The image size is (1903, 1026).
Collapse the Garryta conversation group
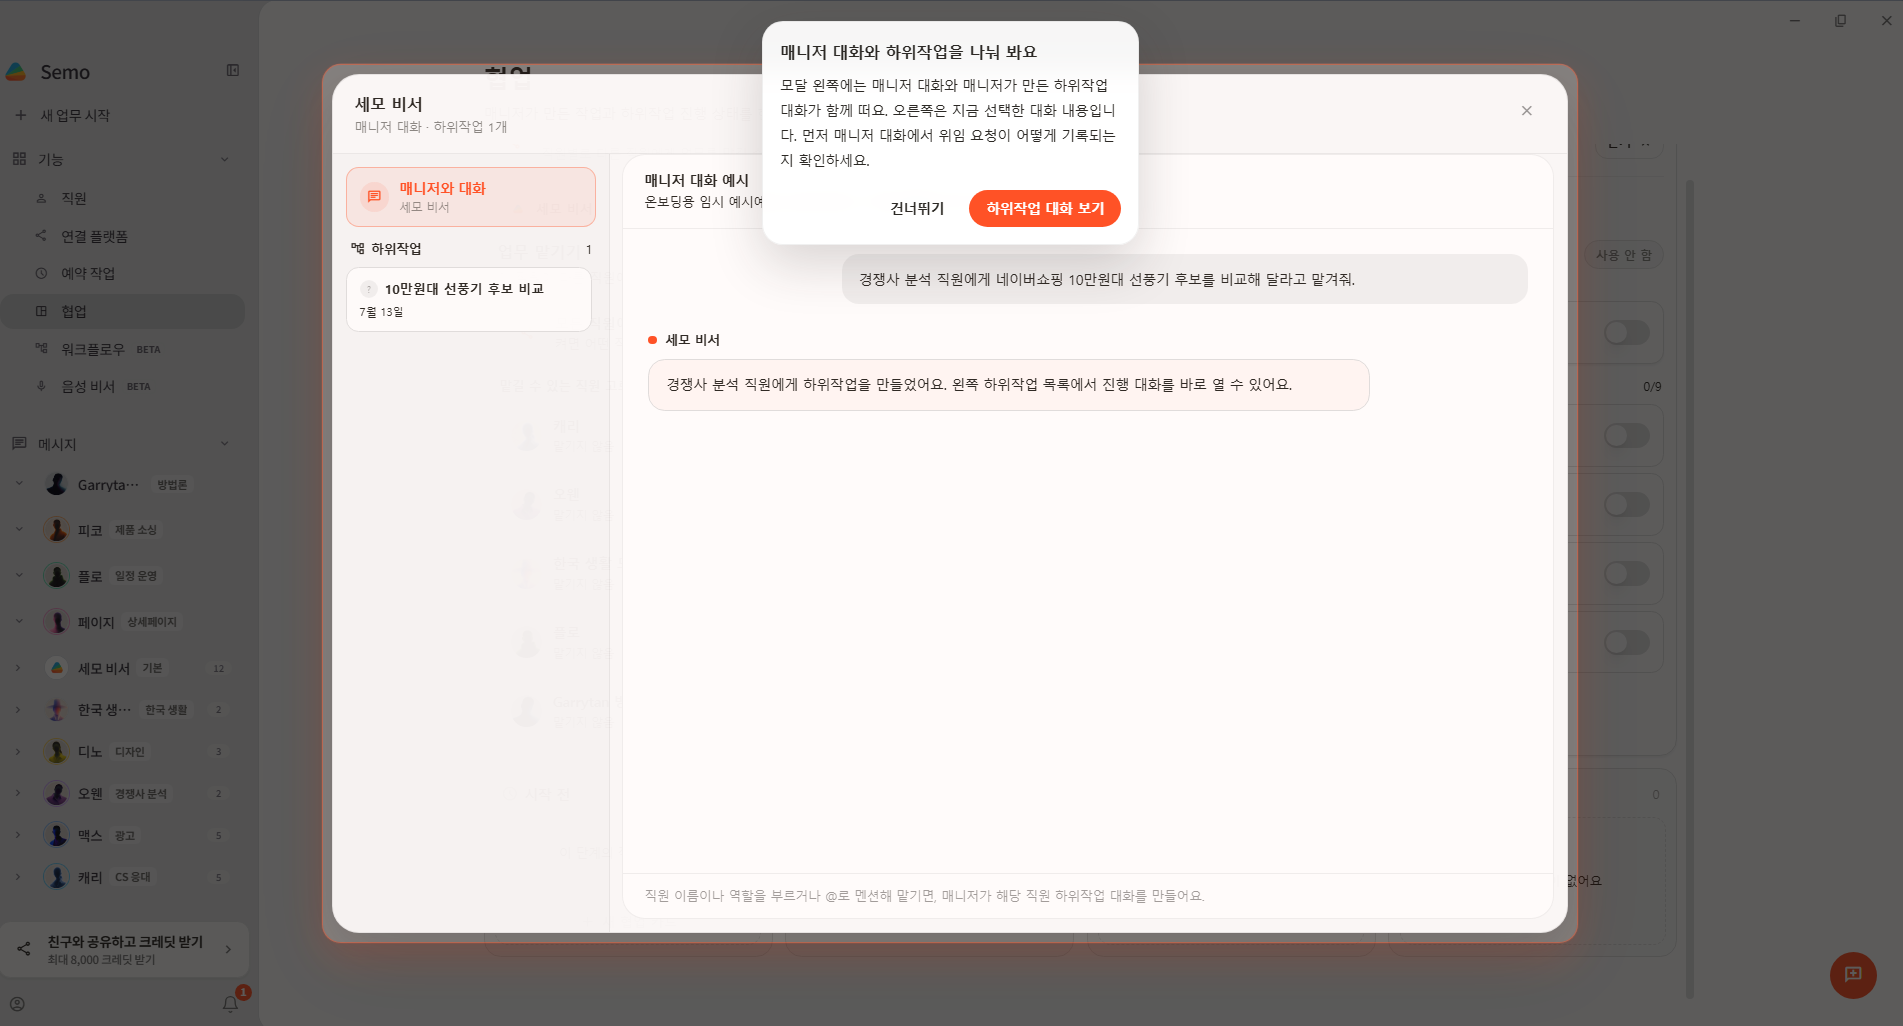(18, 484)
